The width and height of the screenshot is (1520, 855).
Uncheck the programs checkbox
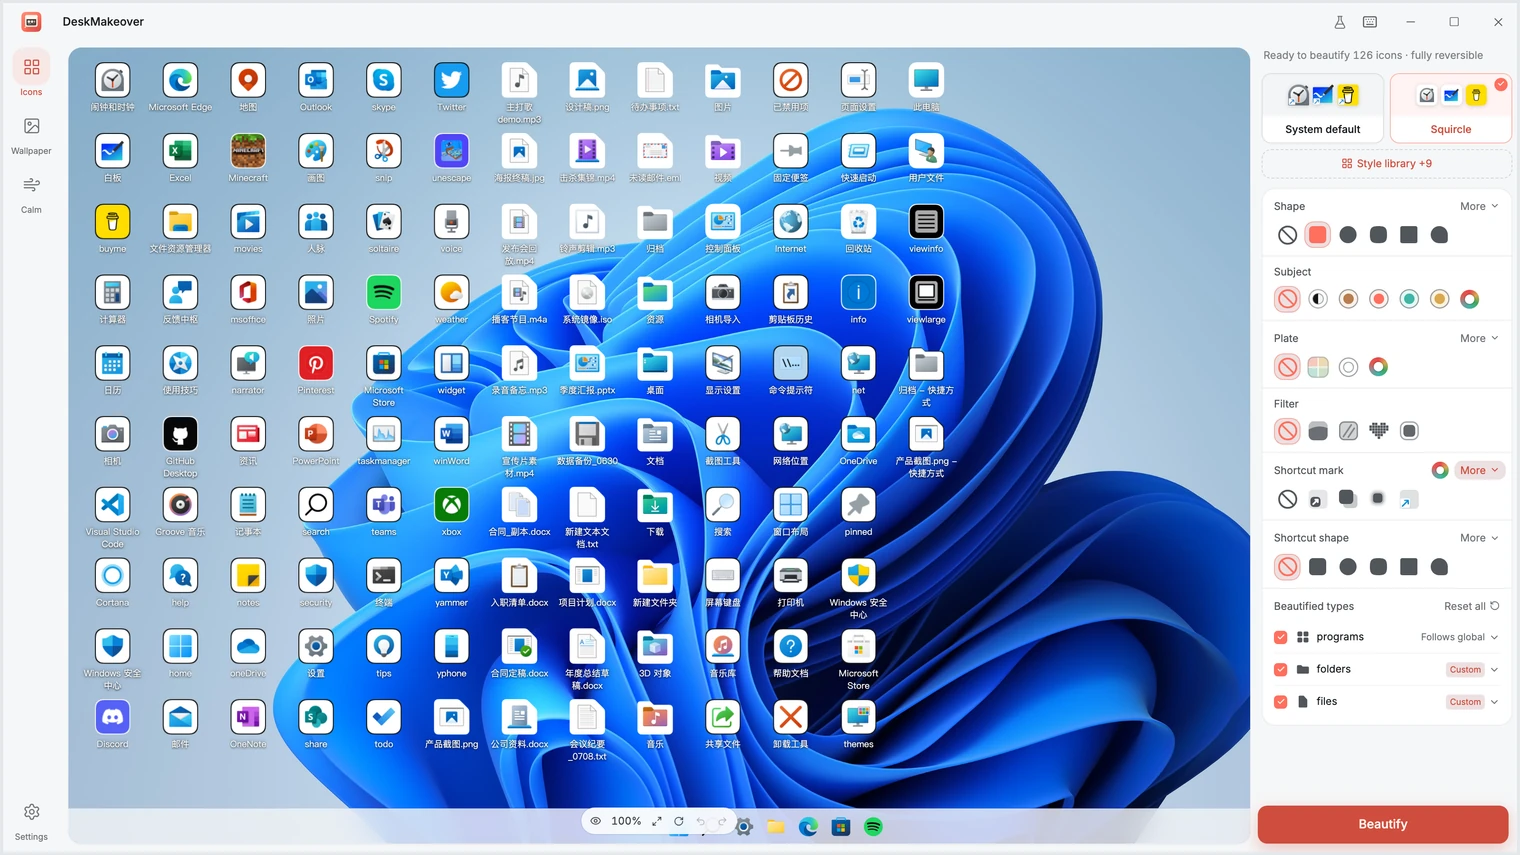[x=1280, y=637]
